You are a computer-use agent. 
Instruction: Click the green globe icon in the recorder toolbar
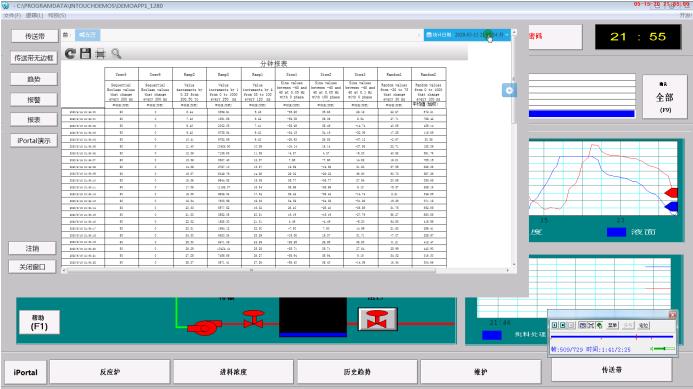coord(599,325)
